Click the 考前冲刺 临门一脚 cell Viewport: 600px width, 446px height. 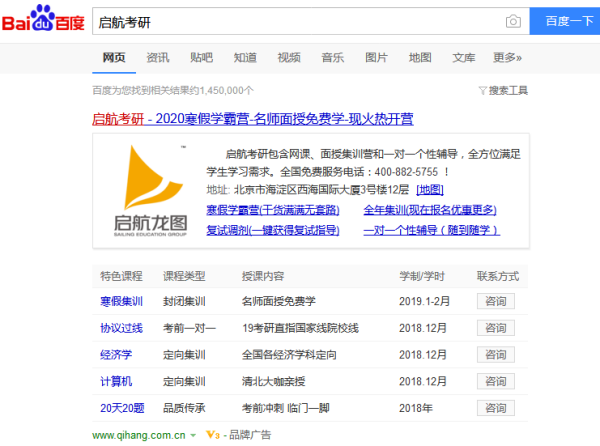point(285,408)
